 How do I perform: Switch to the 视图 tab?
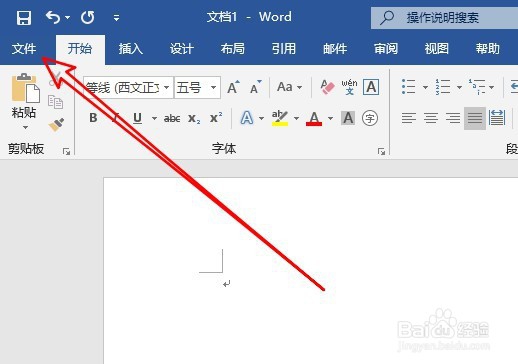click(x=436, y=49)
